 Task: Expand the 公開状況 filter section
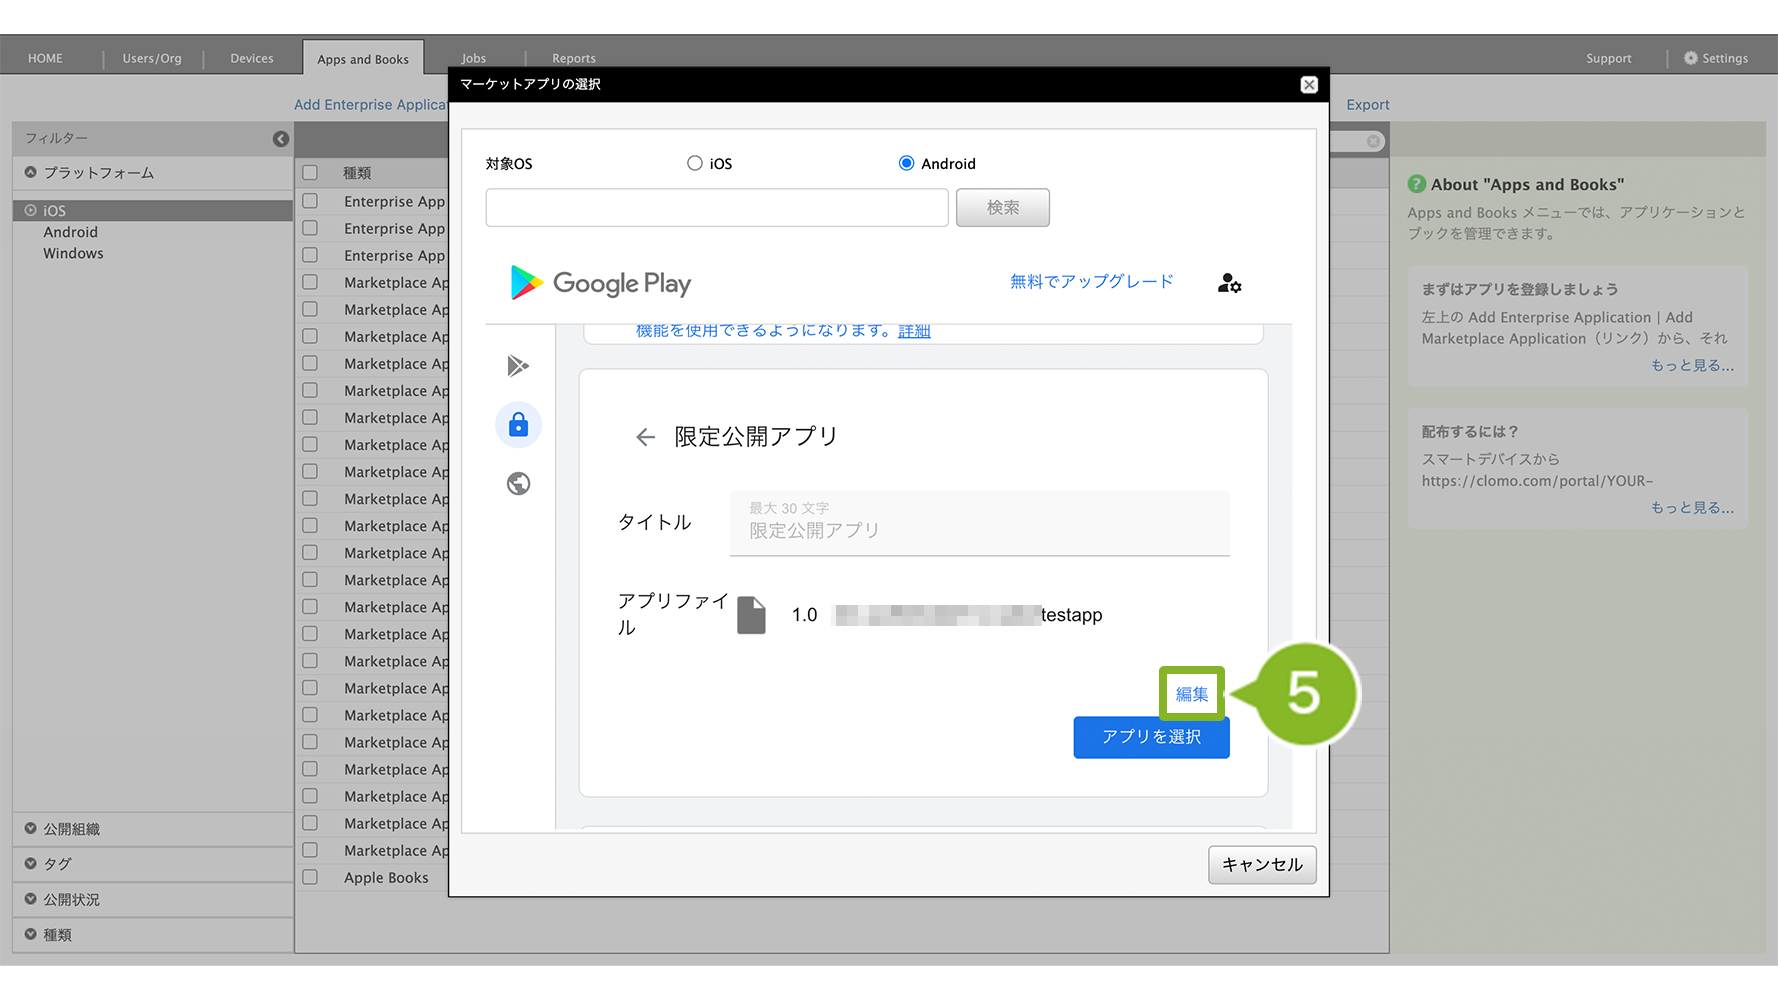click(70, 899)
